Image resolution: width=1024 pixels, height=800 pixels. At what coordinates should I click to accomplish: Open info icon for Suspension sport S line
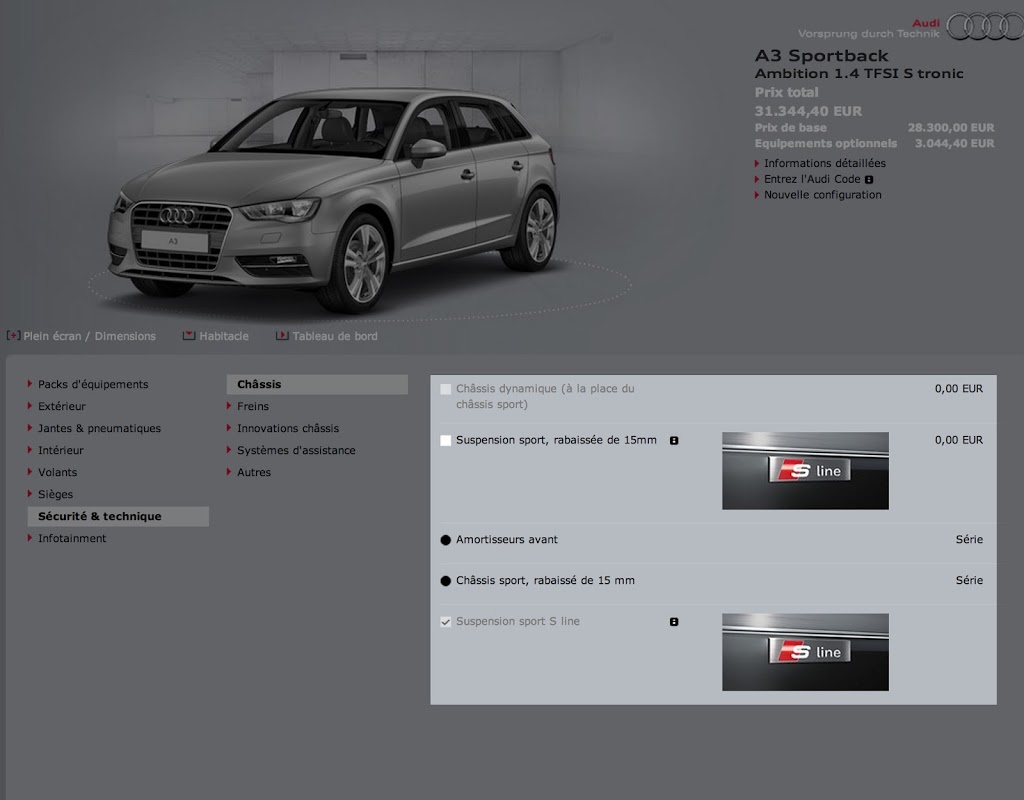(x=674, y=622)
